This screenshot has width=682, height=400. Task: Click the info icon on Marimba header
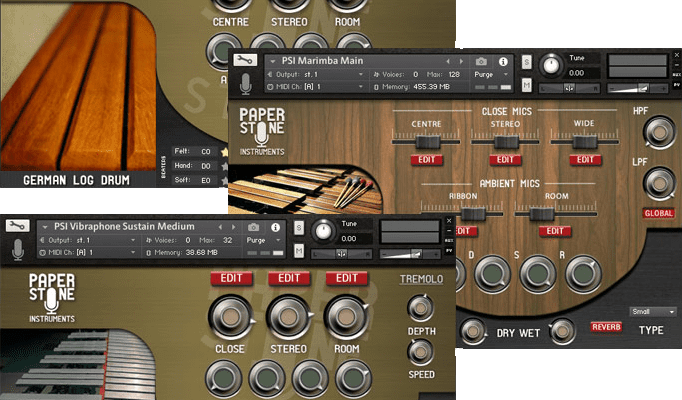pyautogui.click(x=503, y=62)
